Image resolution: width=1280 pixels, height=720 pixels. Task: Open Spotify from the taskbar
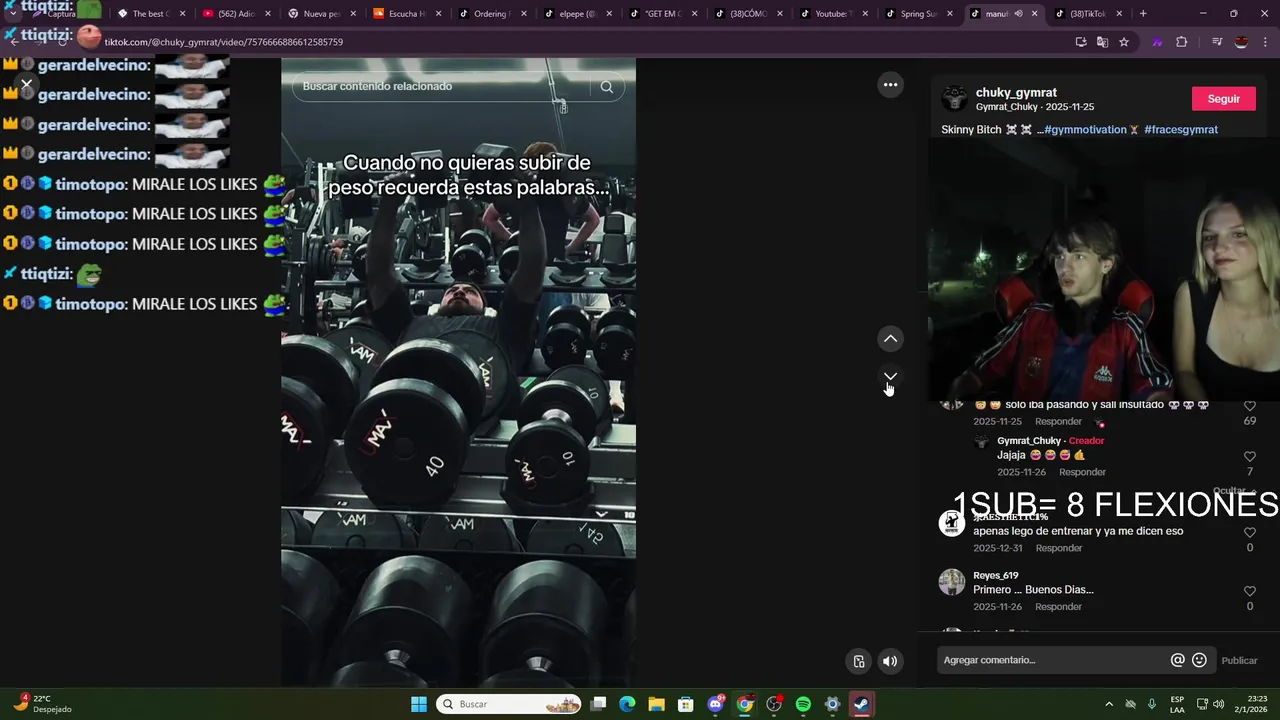coord(803,704)
